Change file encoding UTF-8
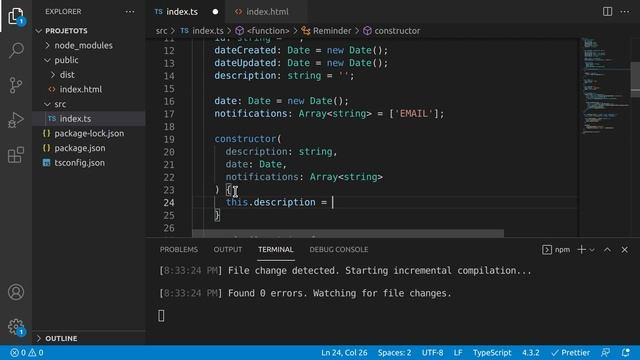Viewport: 640px width, 360px height. (432, 353)
